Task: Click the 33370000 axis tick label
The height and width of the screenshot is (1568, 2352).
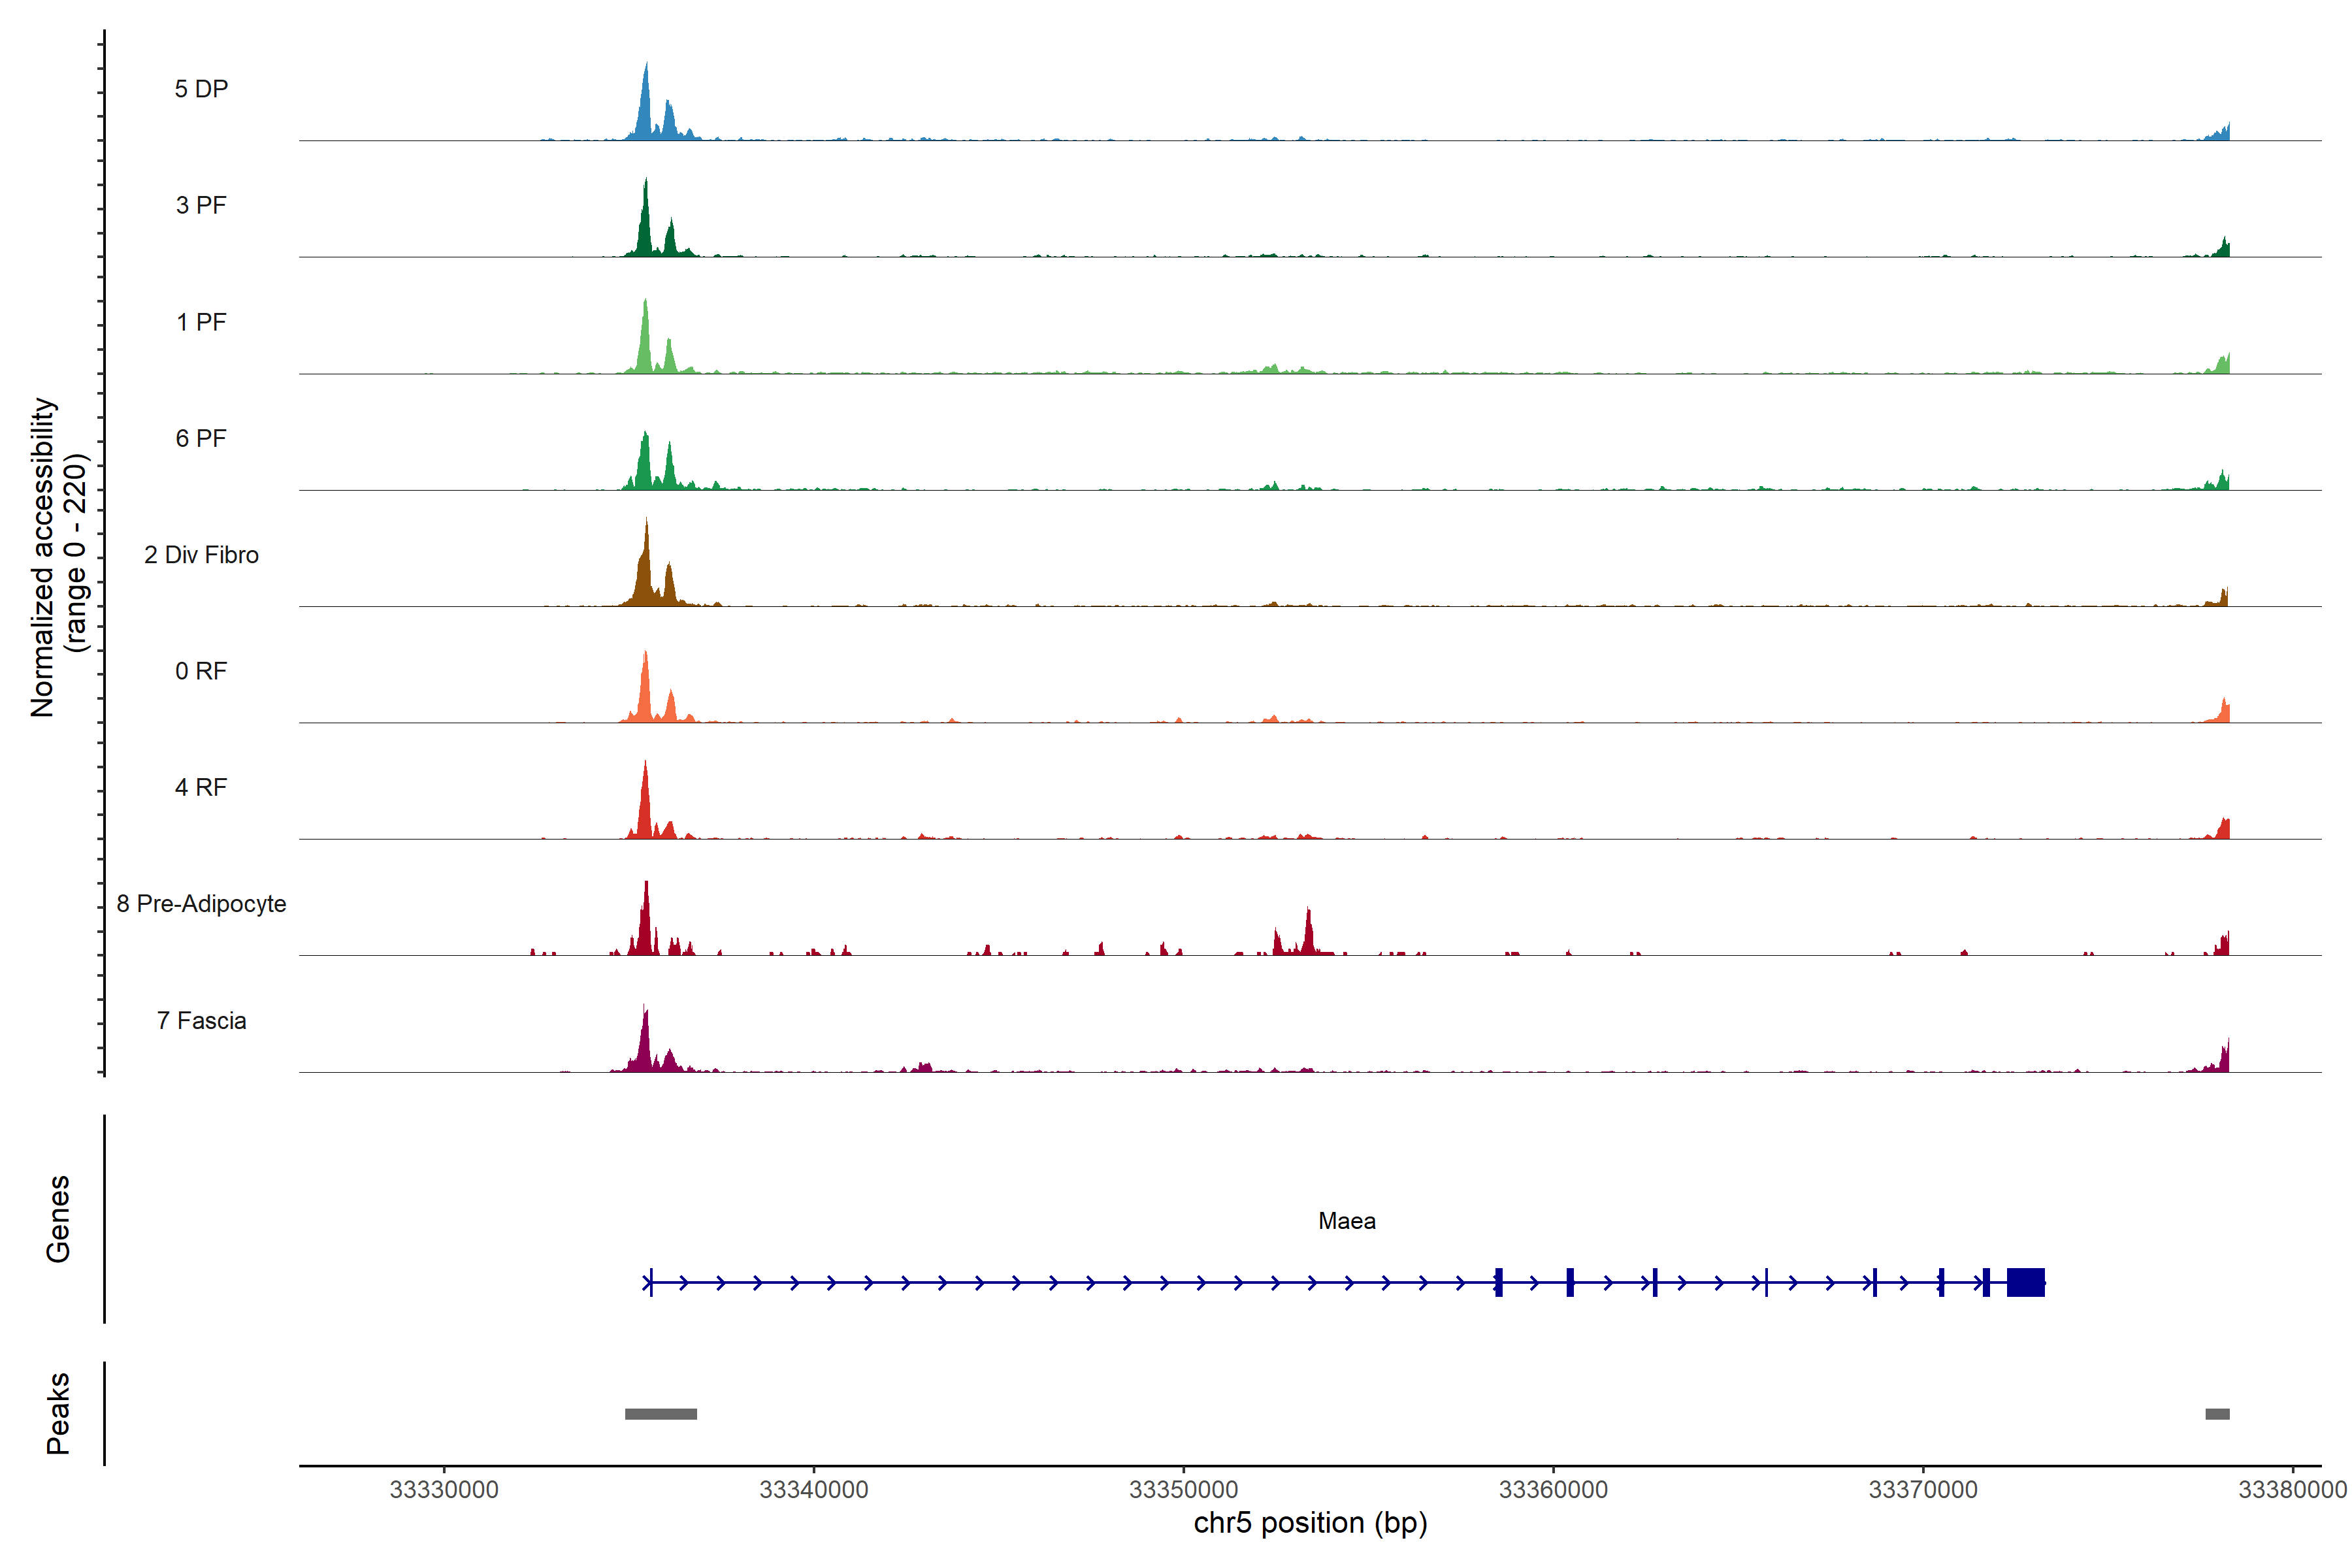Action: click(1922, 1490)
